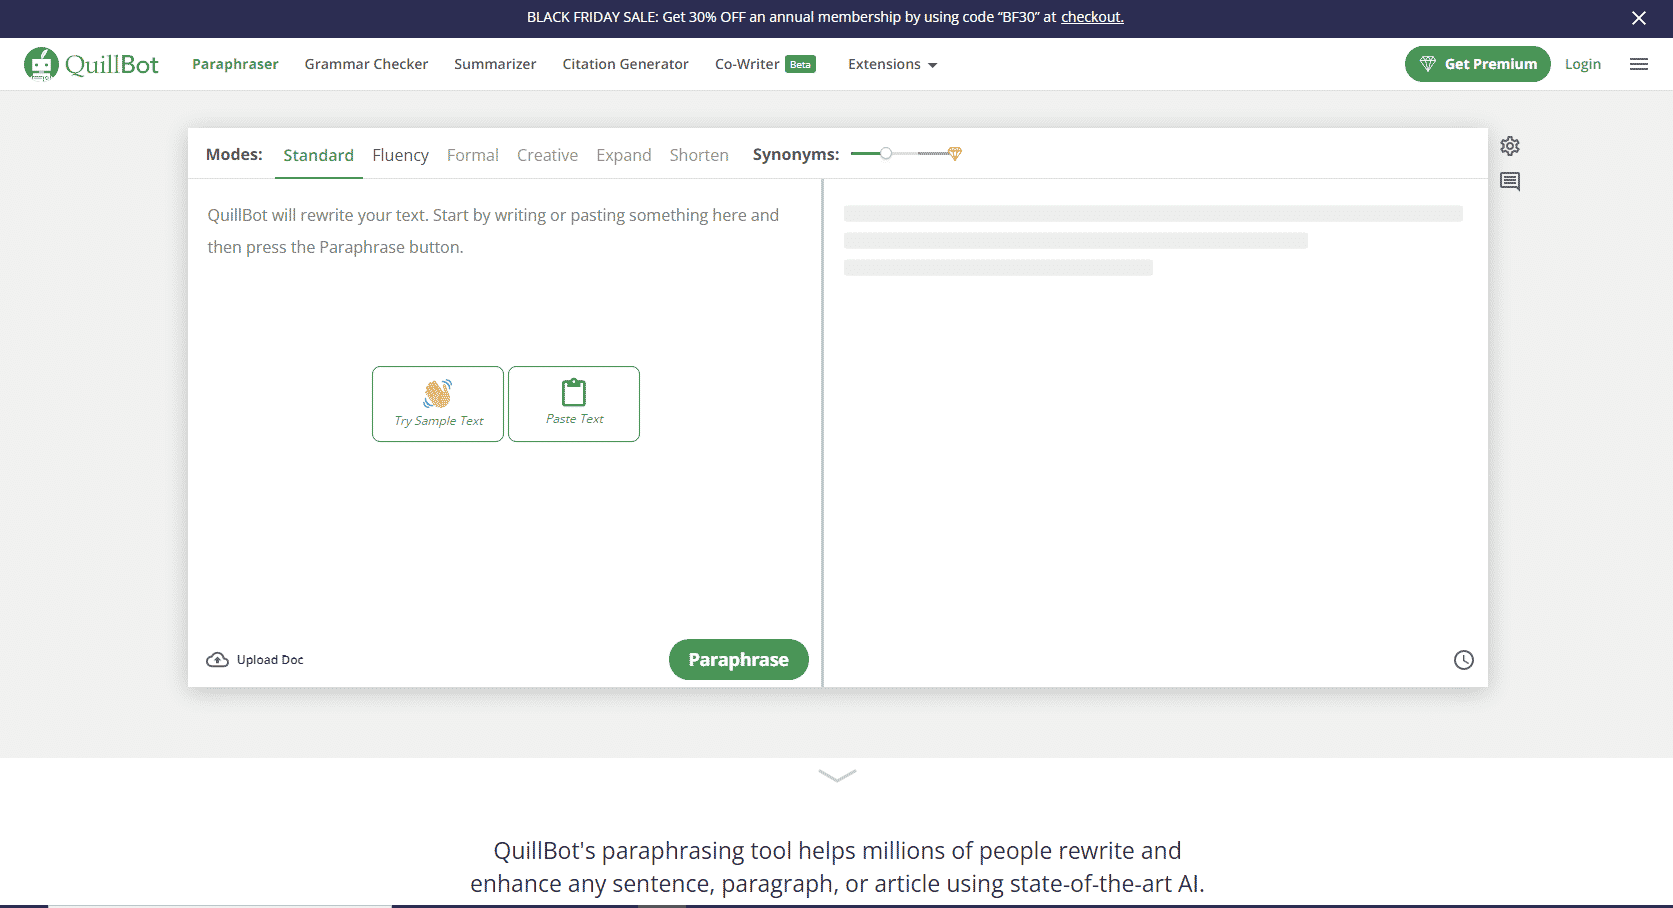Screen dimensions: 1673x908
Task: Open the Citation Generator nav item
Action: click(x=625, y=64)
